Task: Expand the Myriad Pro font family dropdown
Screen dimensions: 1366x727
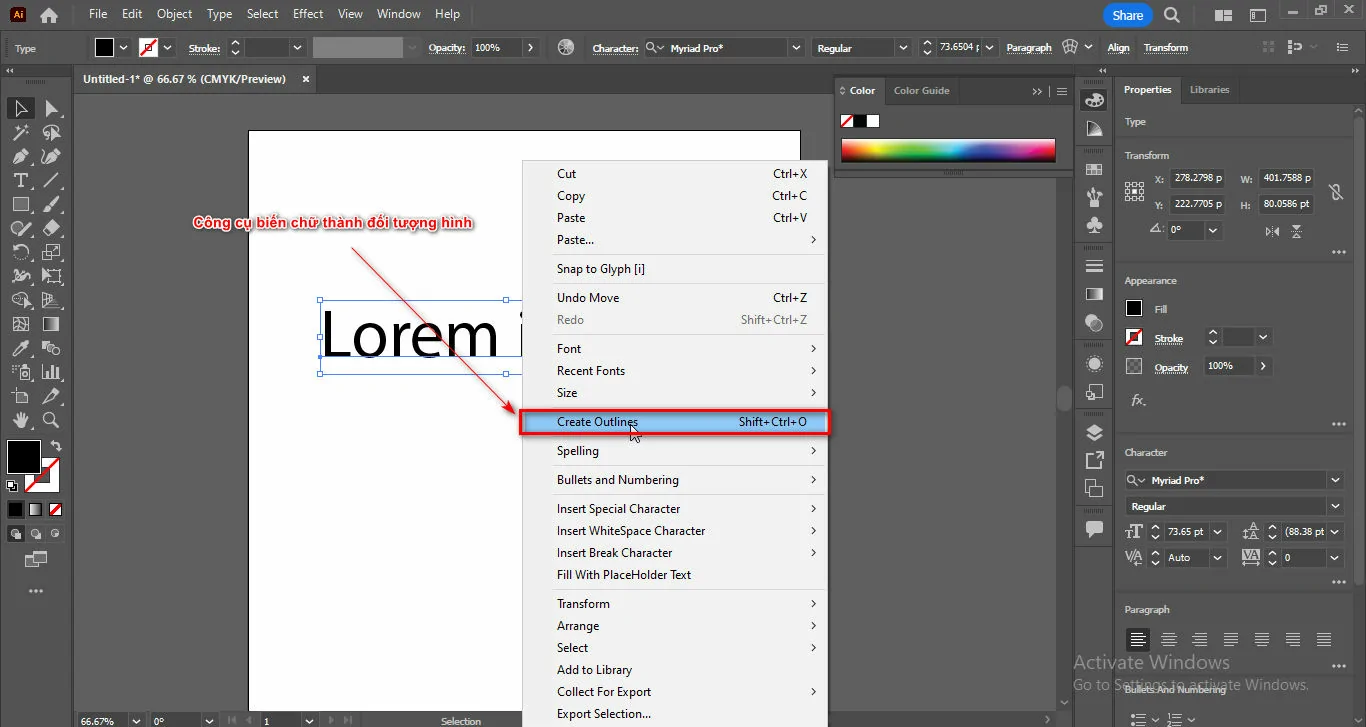Action: 1335,480
